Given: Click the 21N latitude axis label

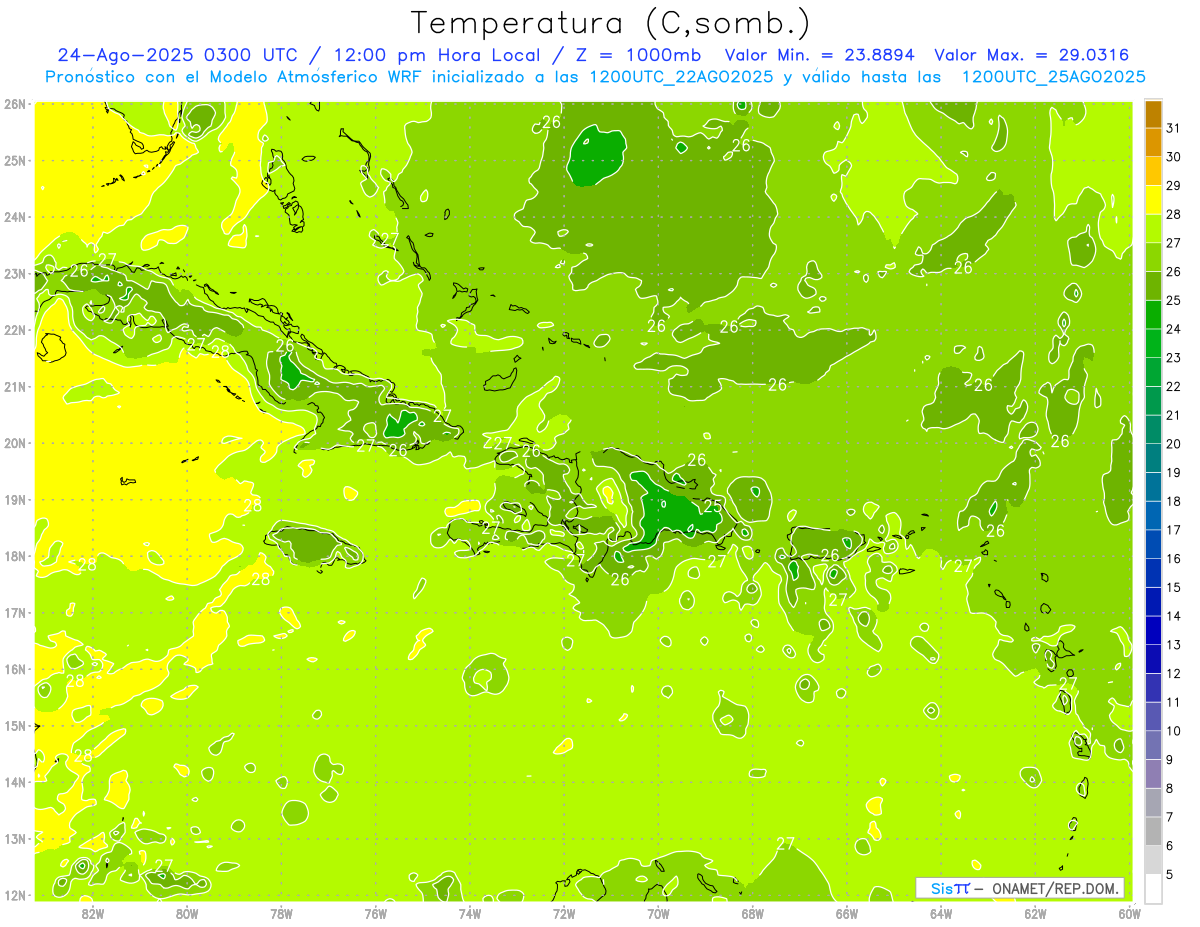Looking at the screenshot, I should 15,386.
